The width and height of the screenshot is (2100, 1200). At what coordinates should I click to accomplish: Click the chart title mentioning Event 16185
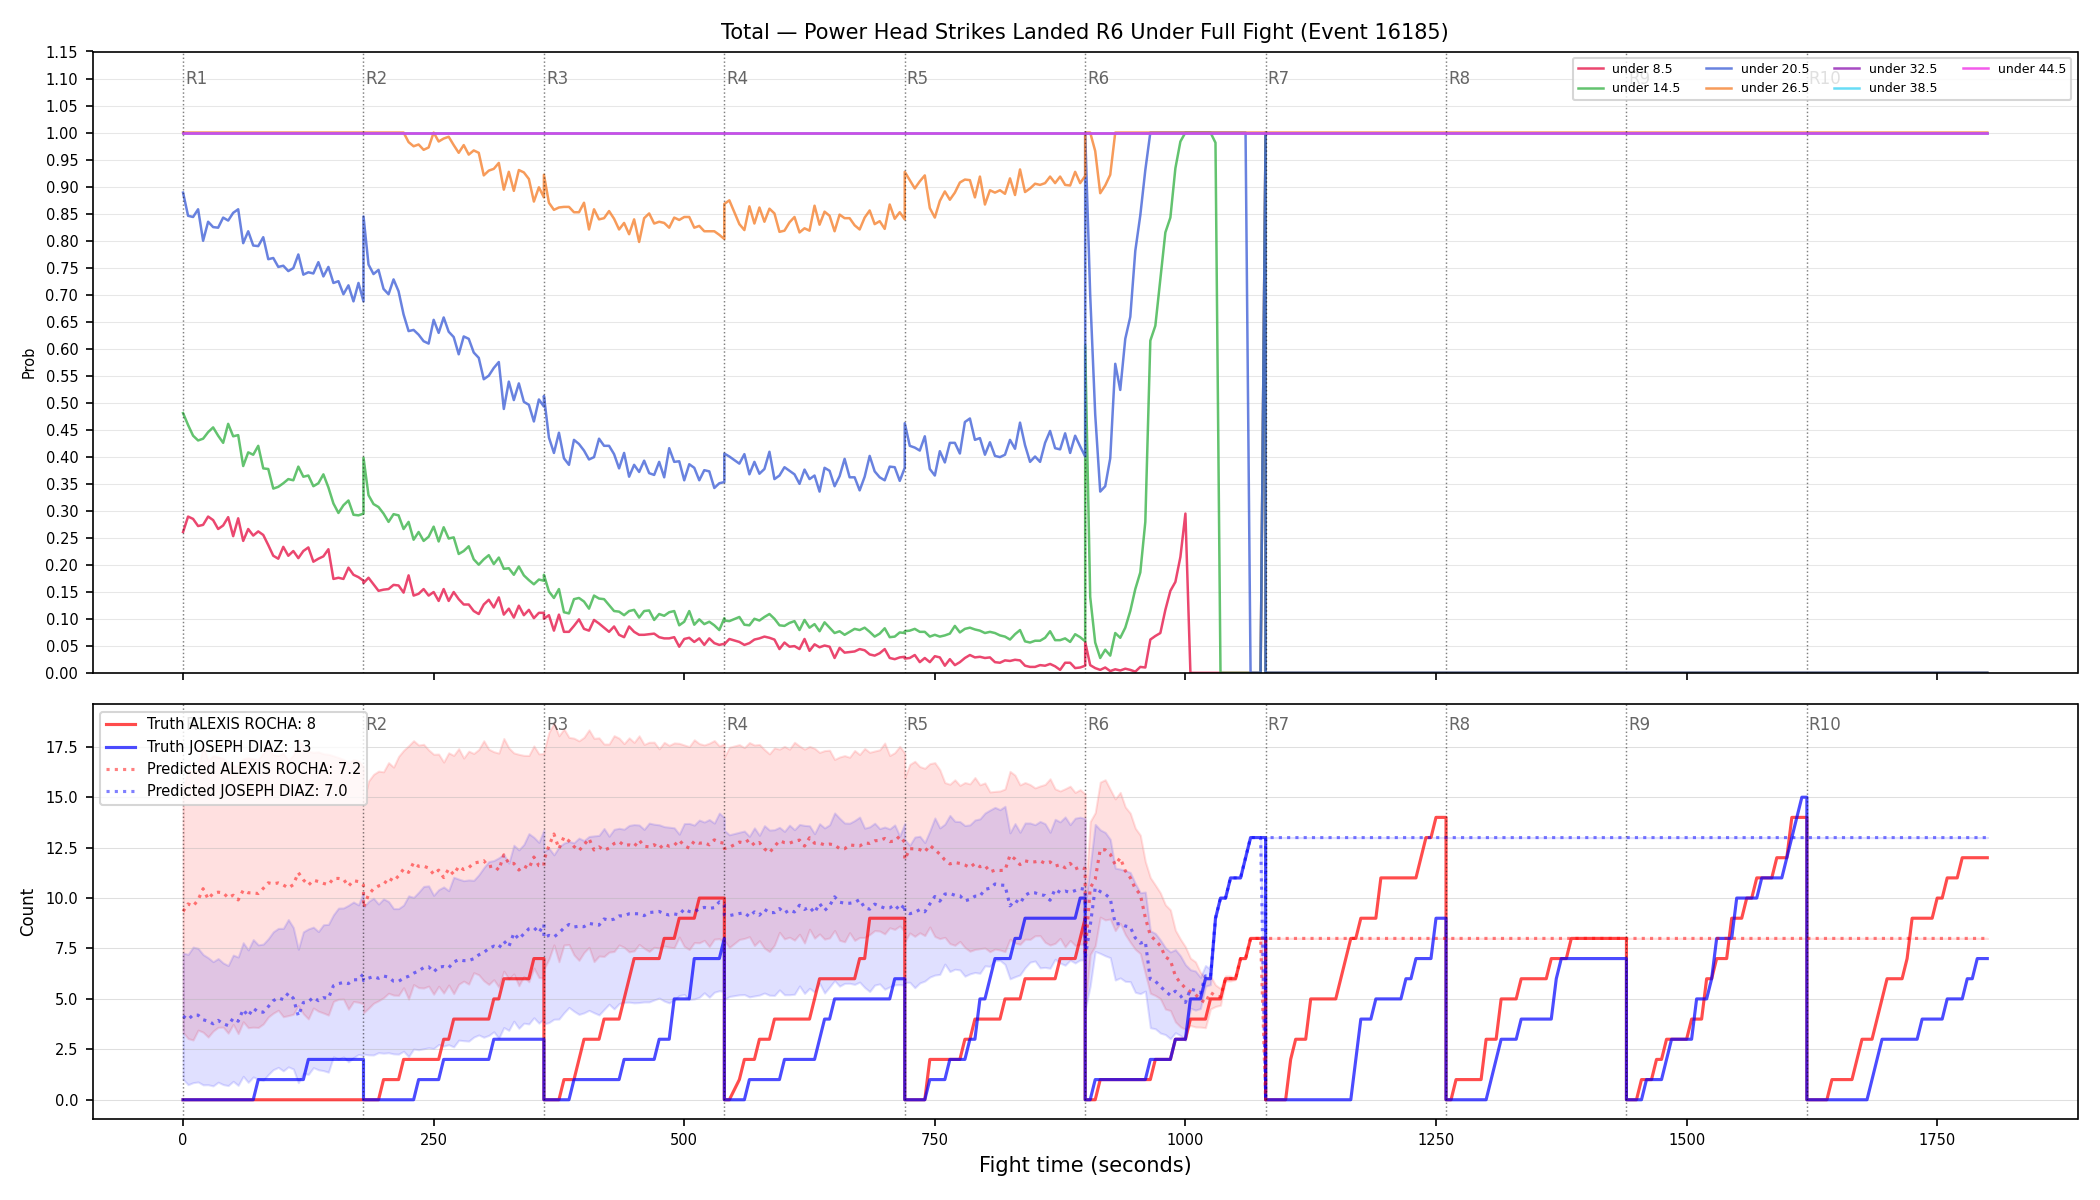click(x=1084, y=32)
